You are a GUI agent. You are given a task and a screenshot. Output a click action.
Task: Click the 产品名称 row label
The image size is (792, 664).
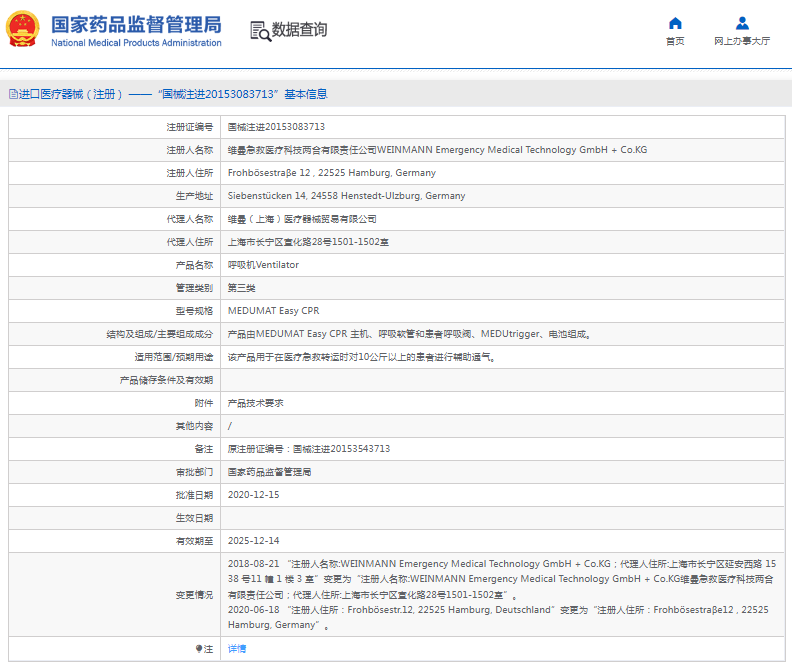(194, 265)
